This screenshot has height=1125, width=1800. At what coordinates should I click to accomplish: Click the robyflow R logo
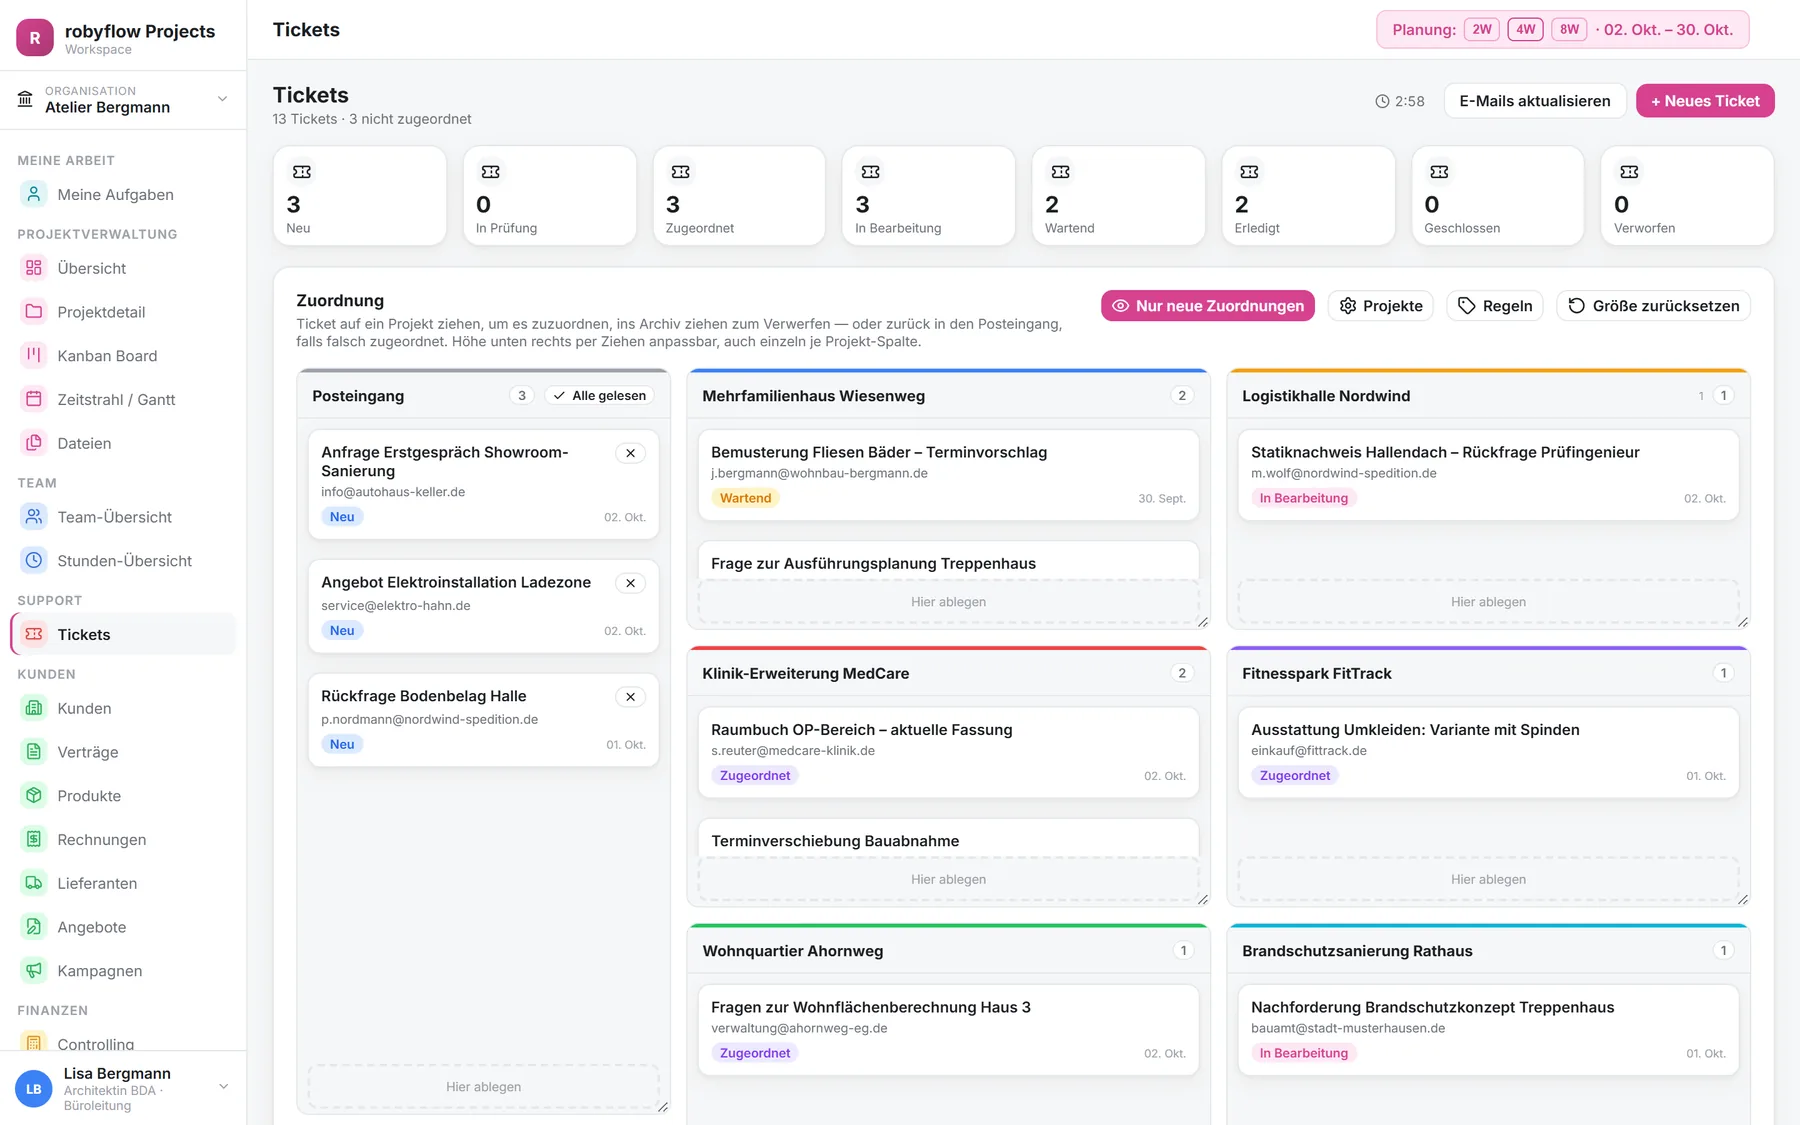coord(35,38)
